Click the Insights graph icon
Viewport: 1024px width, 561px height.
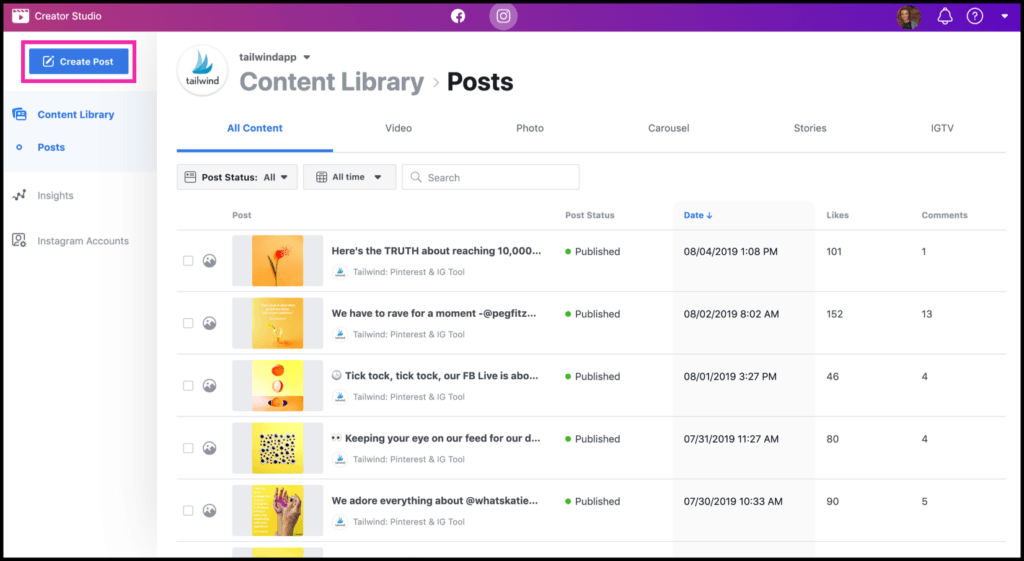pos(20,195)
